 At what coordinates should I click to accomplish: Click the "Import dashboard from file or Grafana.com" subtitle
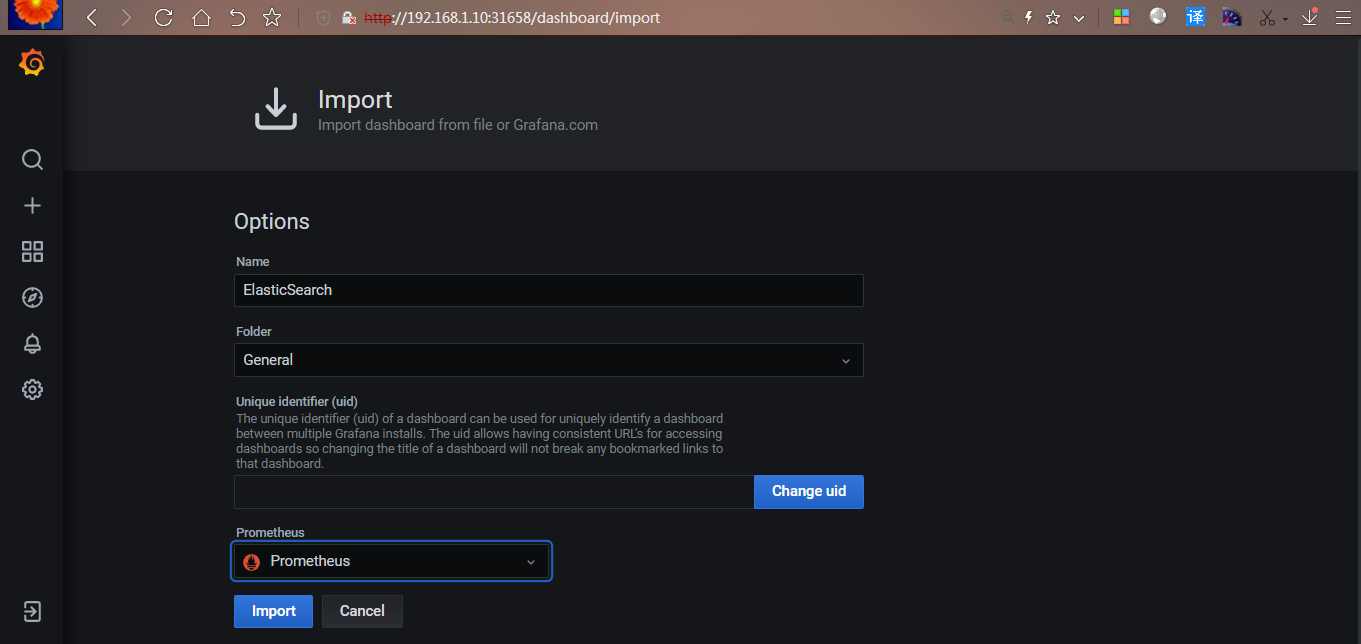458,125
